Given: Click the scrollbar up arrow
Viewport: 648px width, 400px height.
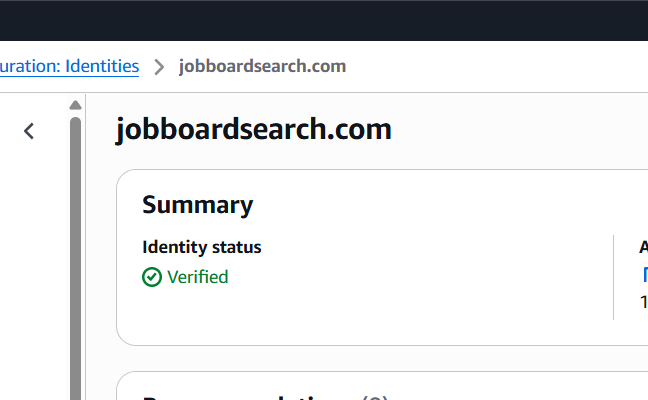Looking at the screenshot, I should [x=75, y=105].
